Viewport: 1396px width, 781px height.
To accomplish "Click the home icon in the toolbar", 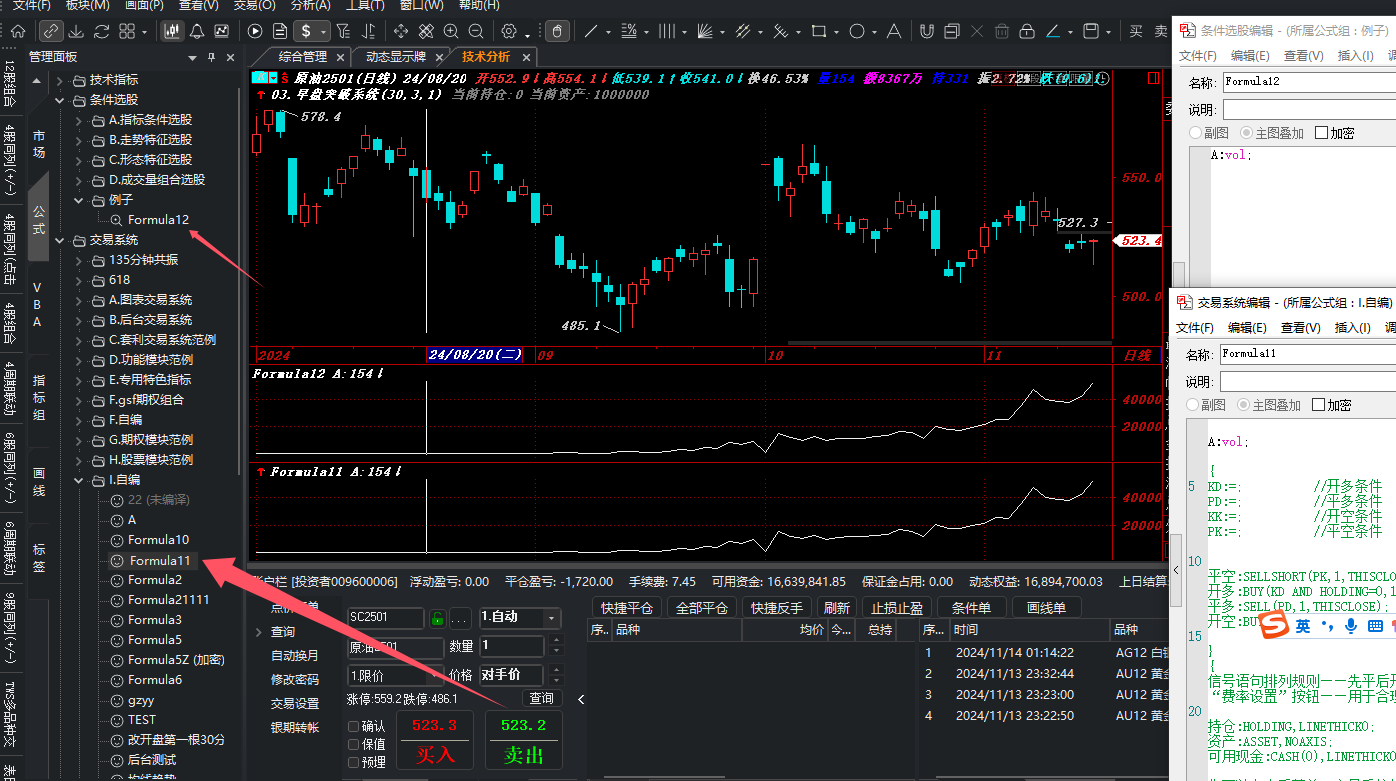I will tap(18, 31).
